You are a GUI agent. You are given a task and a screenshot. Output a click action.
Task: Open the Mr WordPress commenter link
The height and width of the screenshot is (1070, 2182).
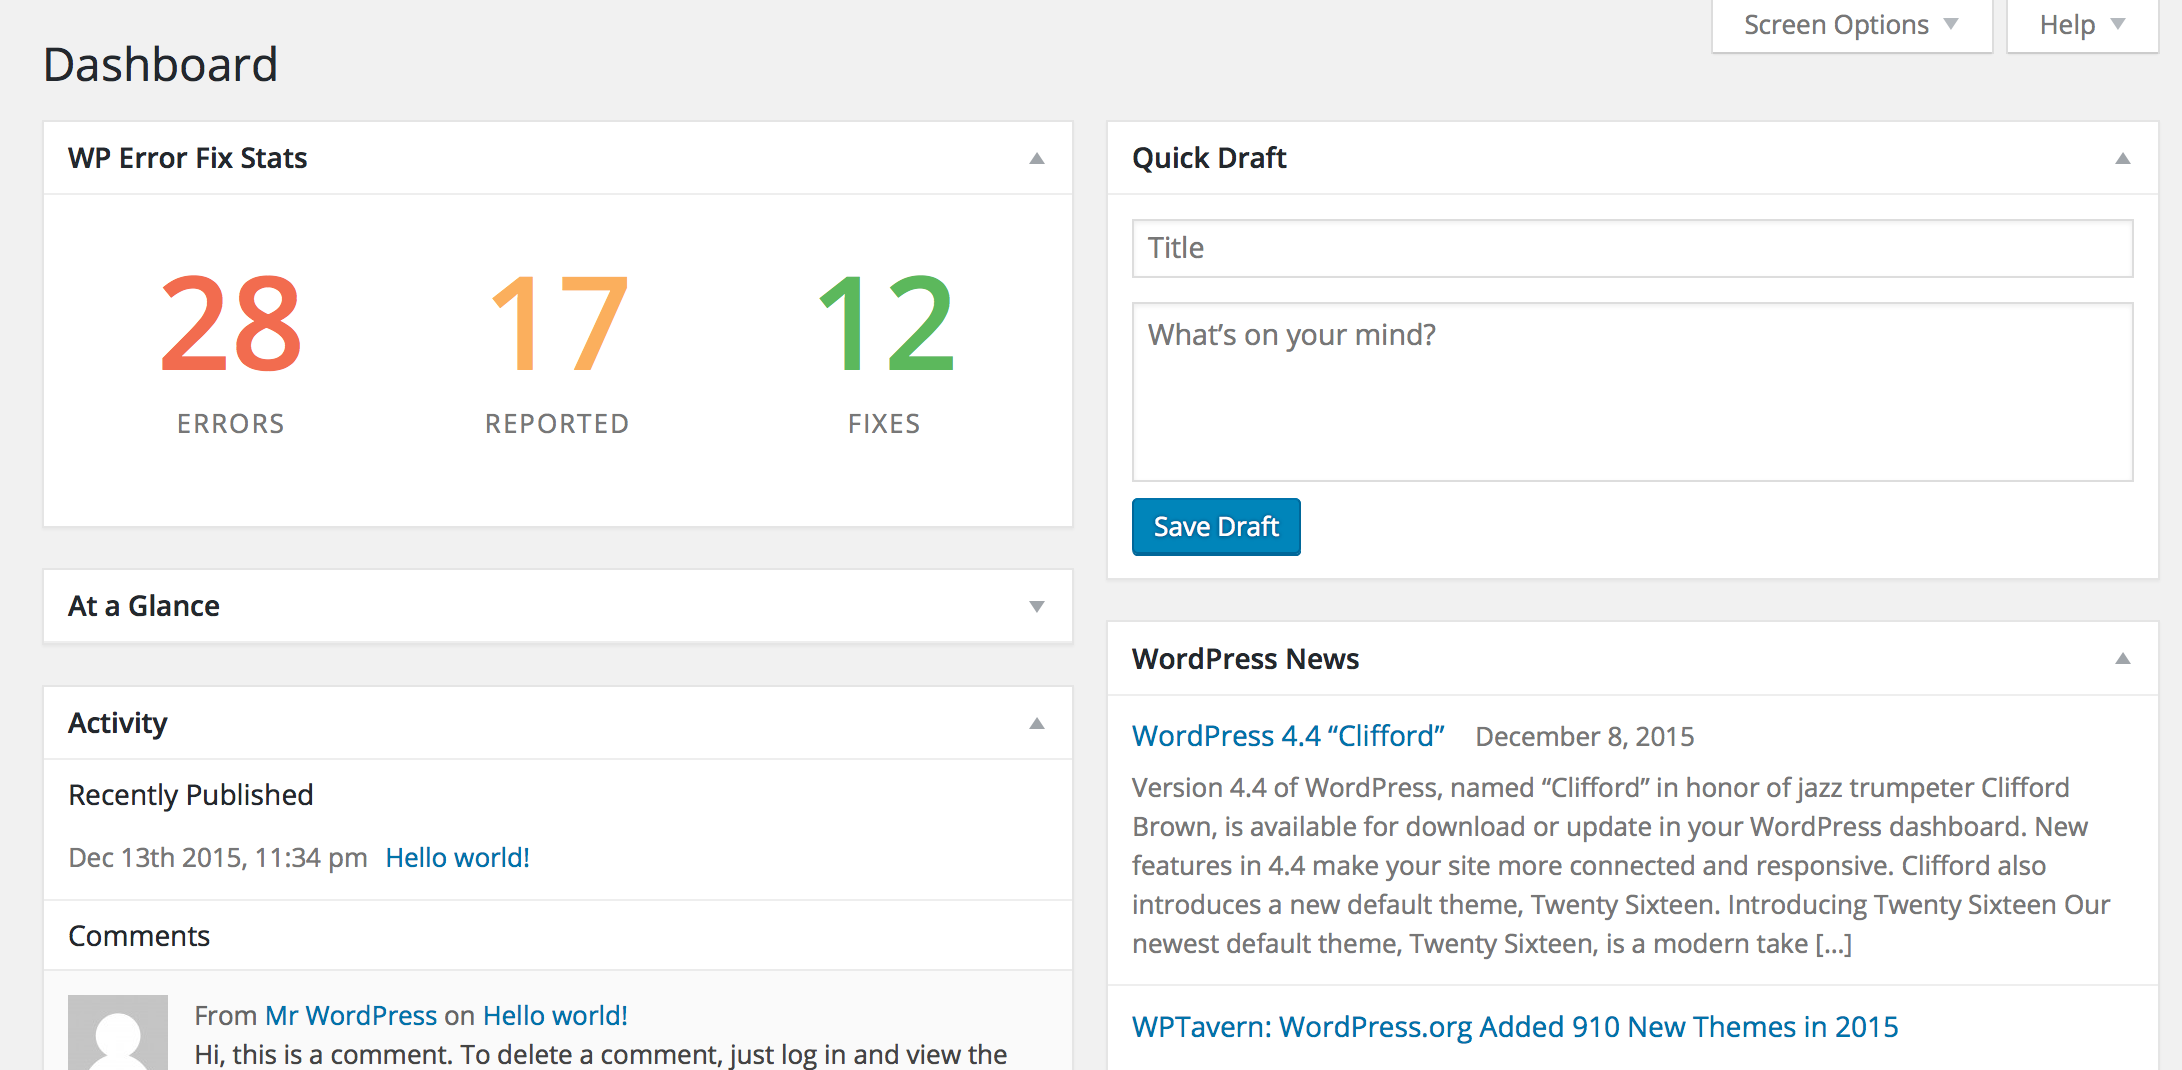tap(351, 1016)
